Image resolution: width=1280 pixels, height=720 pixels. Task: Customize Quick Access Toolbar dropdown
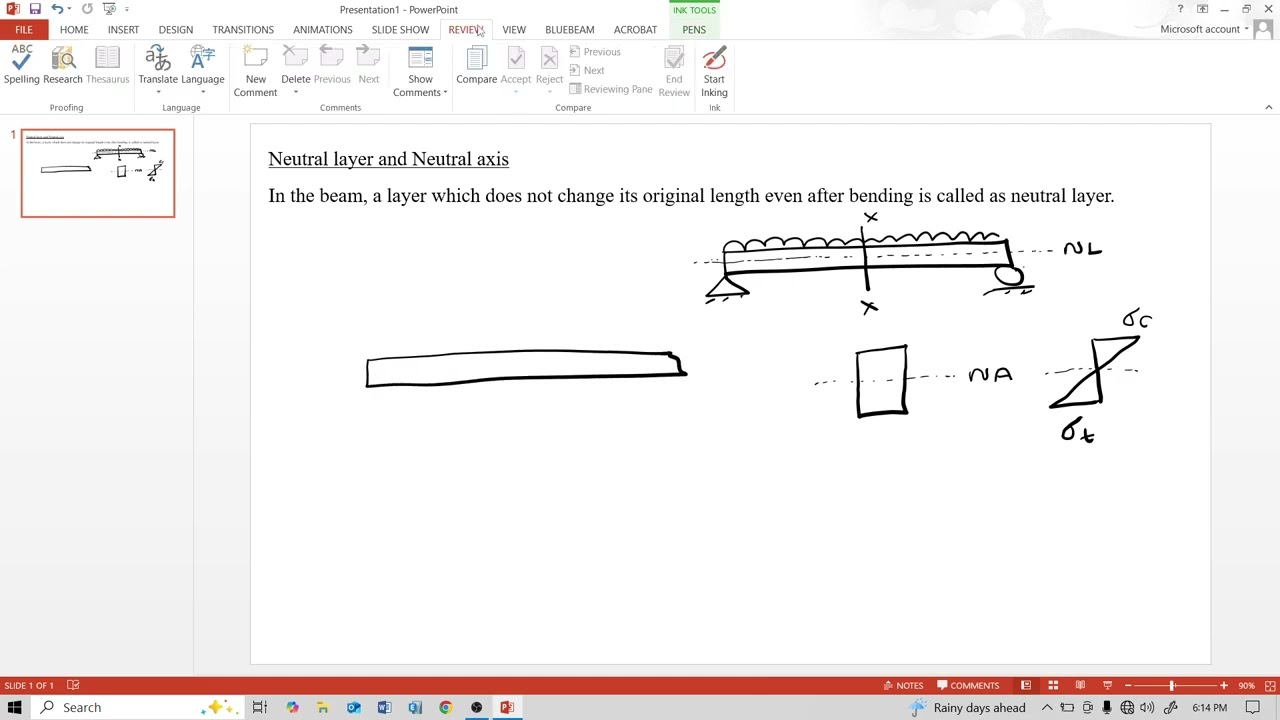pos(127,9)
